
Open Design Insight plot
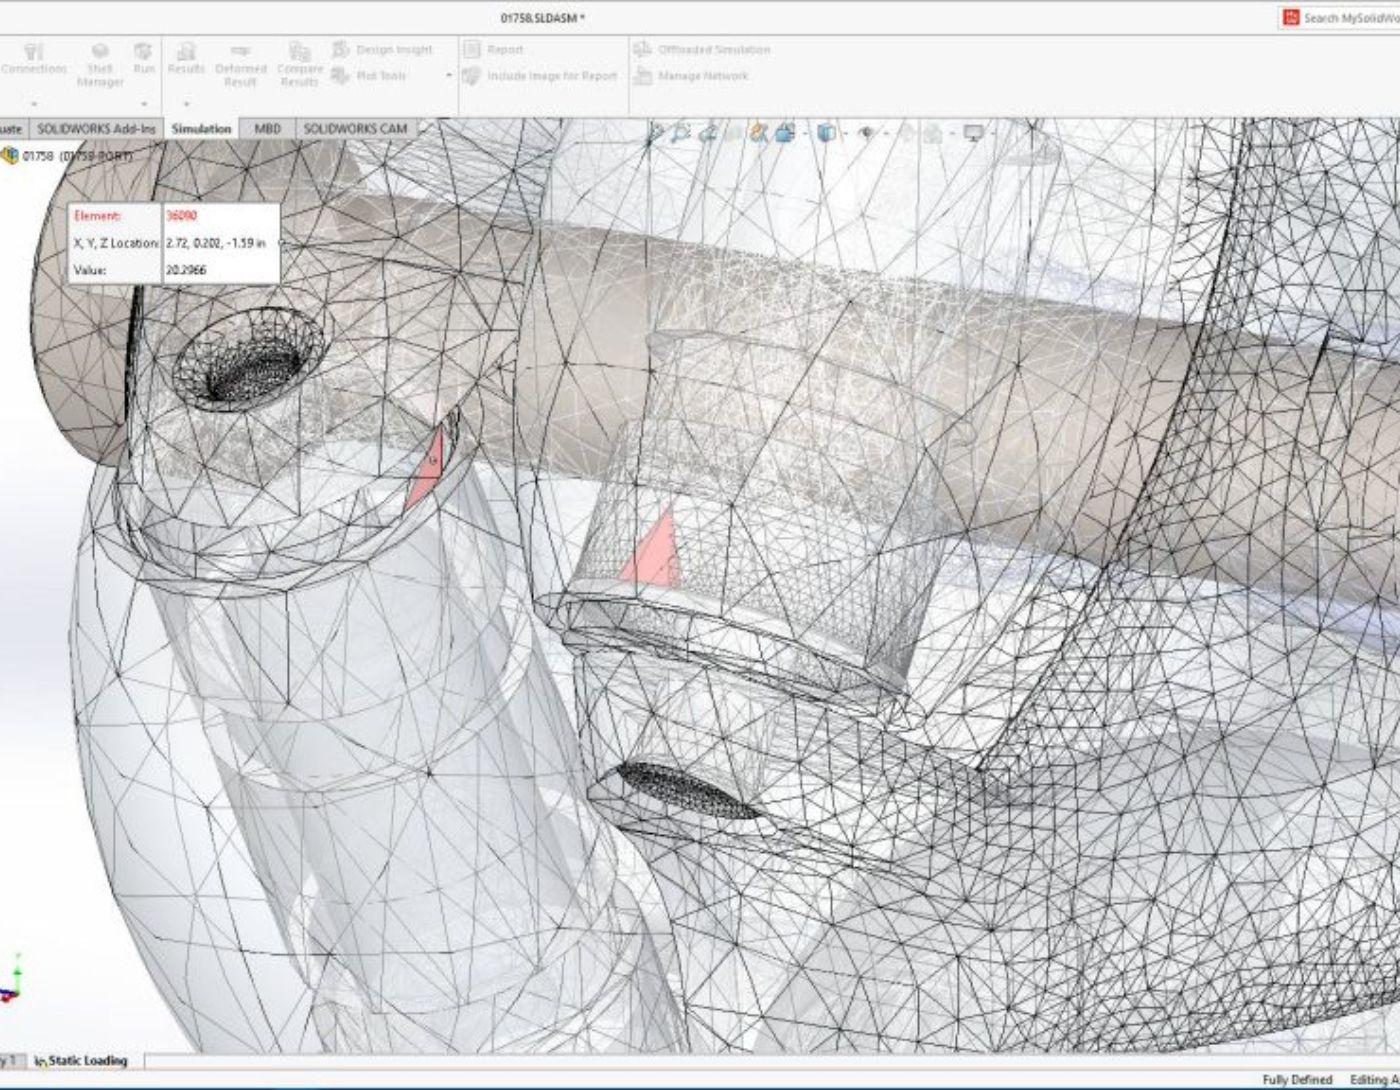(382, 49)
